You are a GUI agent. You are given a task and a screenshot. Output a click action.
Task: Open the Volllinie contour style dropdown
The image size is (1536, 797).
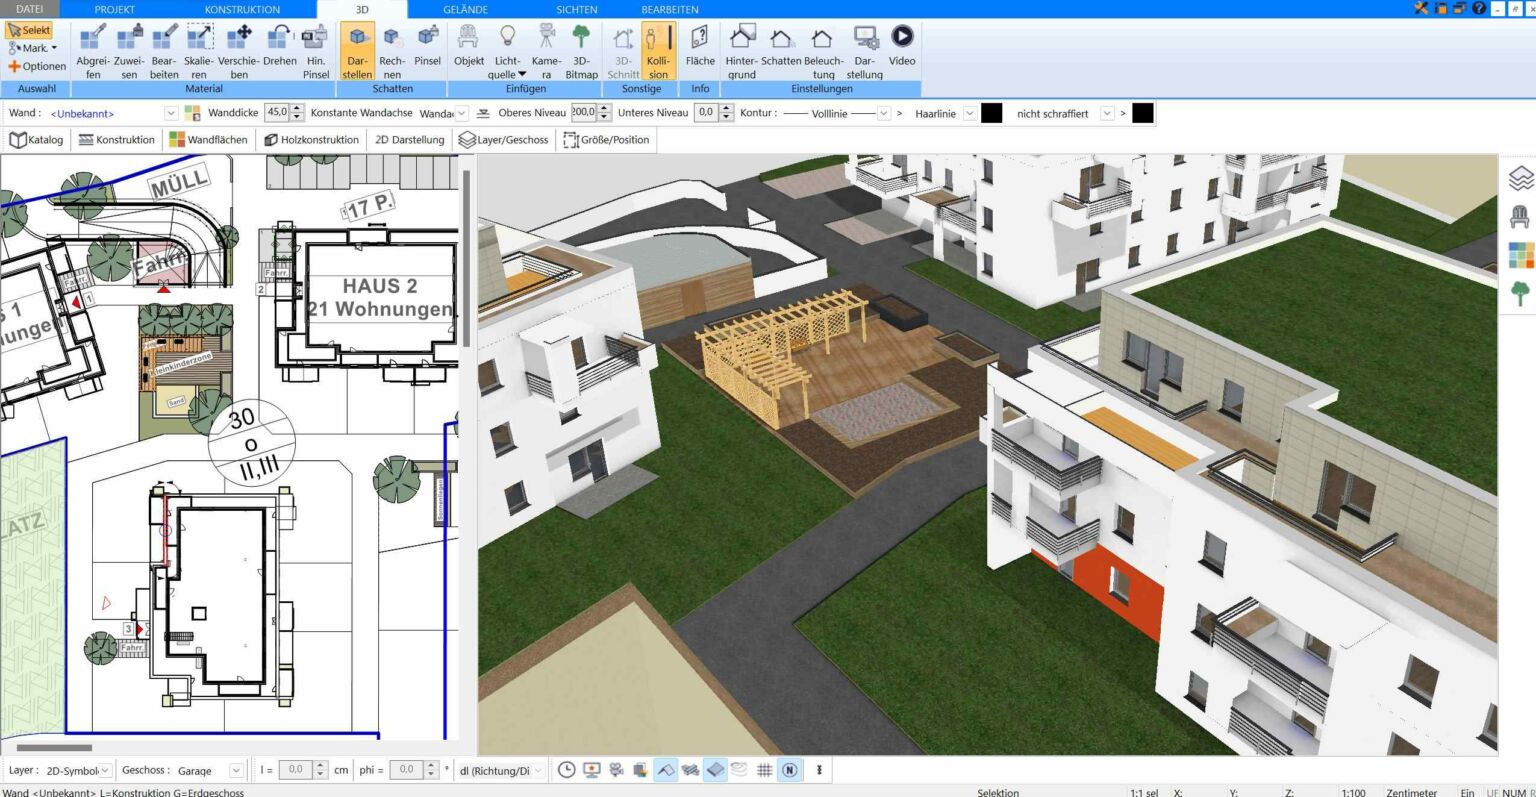883,113
